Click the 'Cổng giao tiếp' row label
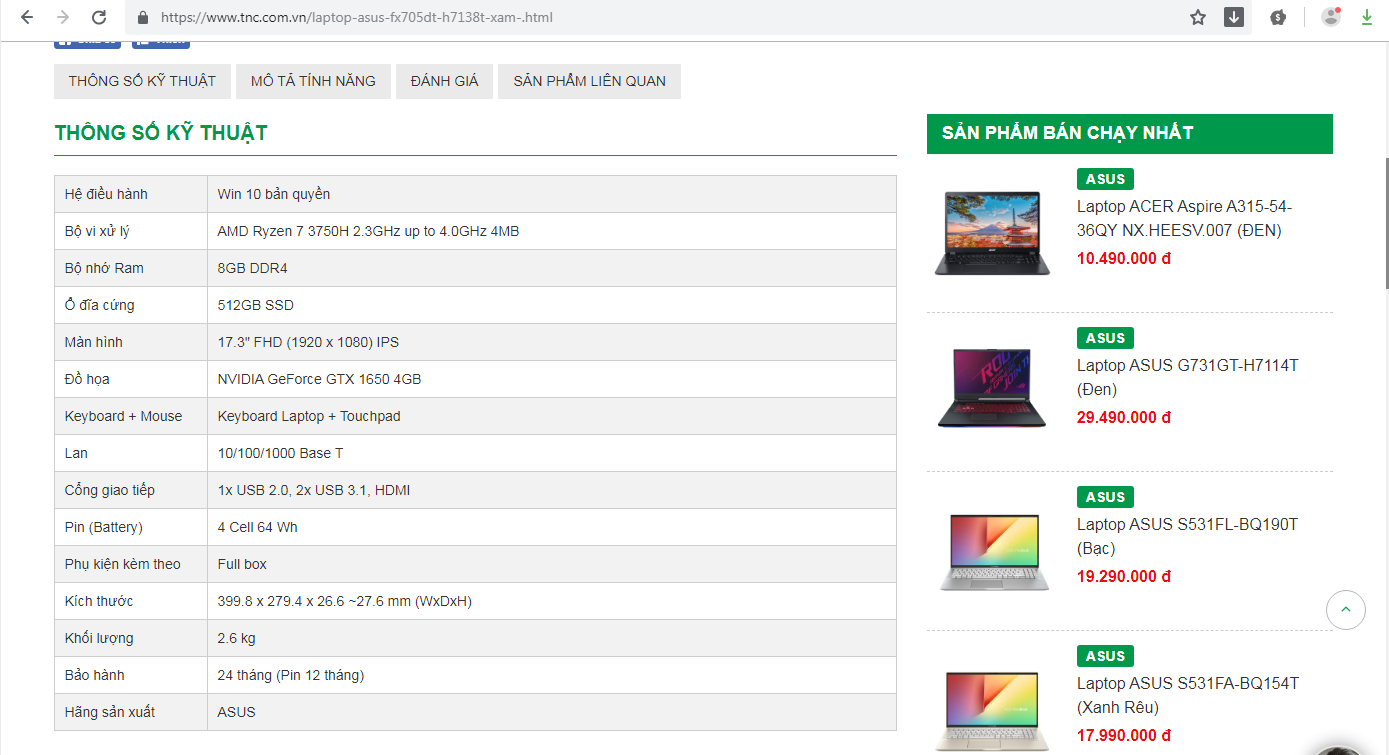Screen dimensions: 1389x755 pos(110,490)
